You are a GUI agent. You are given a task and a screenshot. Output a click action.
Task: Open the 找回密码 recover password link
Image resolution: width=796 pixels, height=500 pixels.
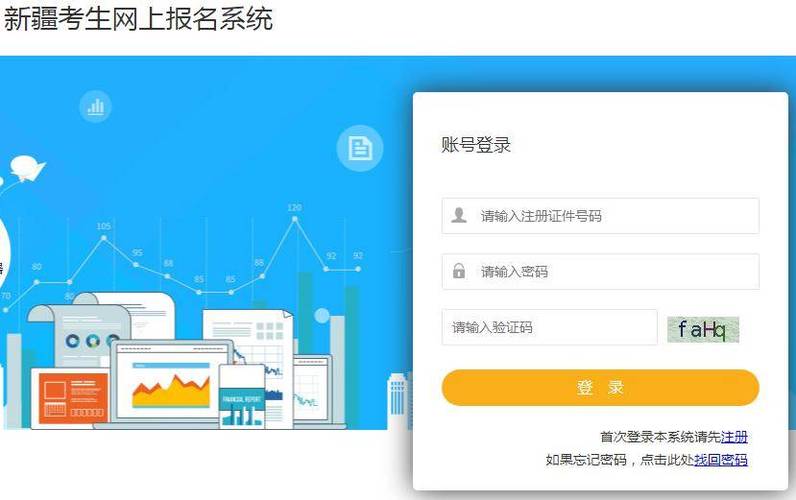coord(721,460)
